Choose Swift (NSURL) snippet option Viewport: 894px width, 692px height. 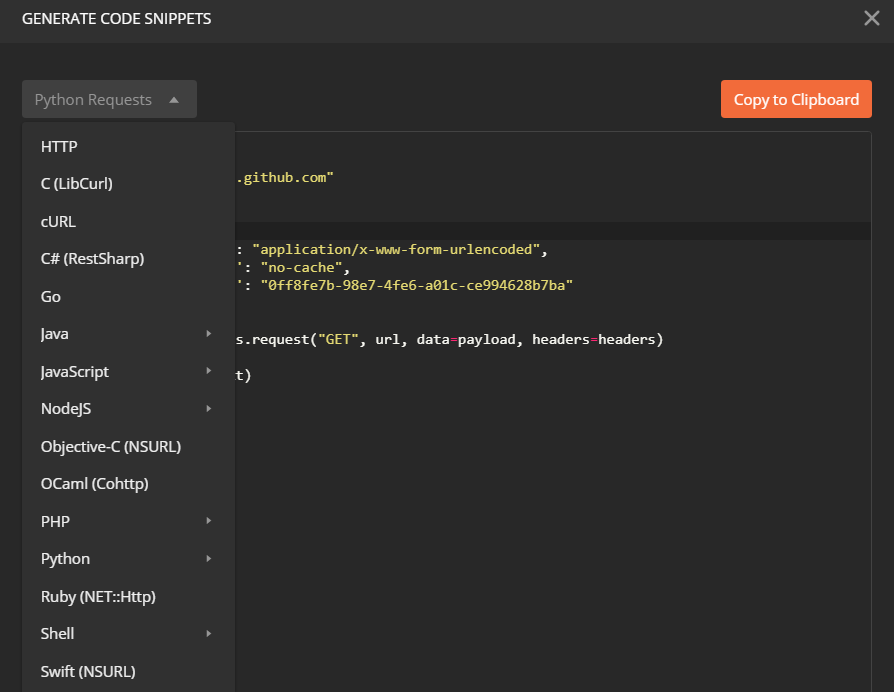point(128,671)
